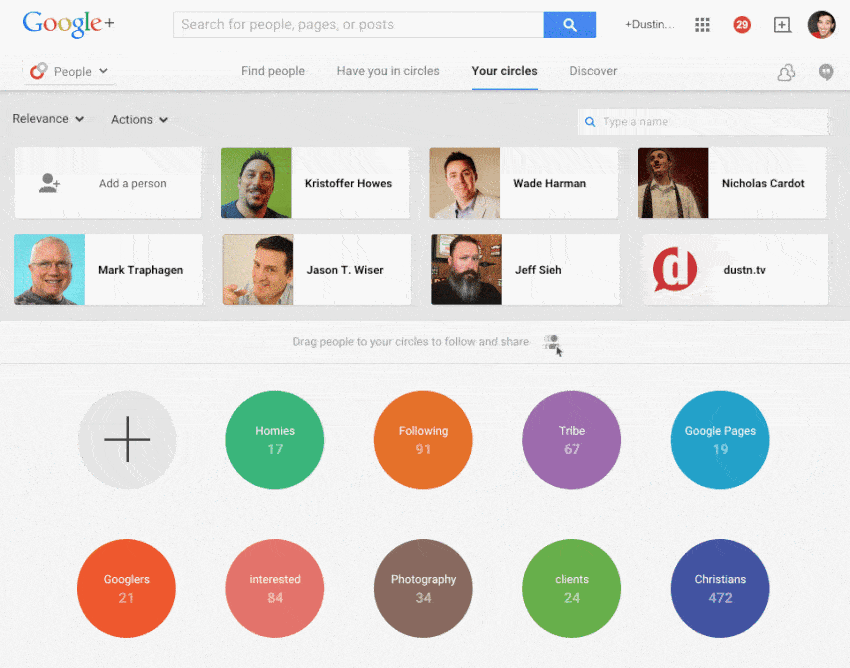
Task: Open the Google apps grid icon
Action: (702, 24)
